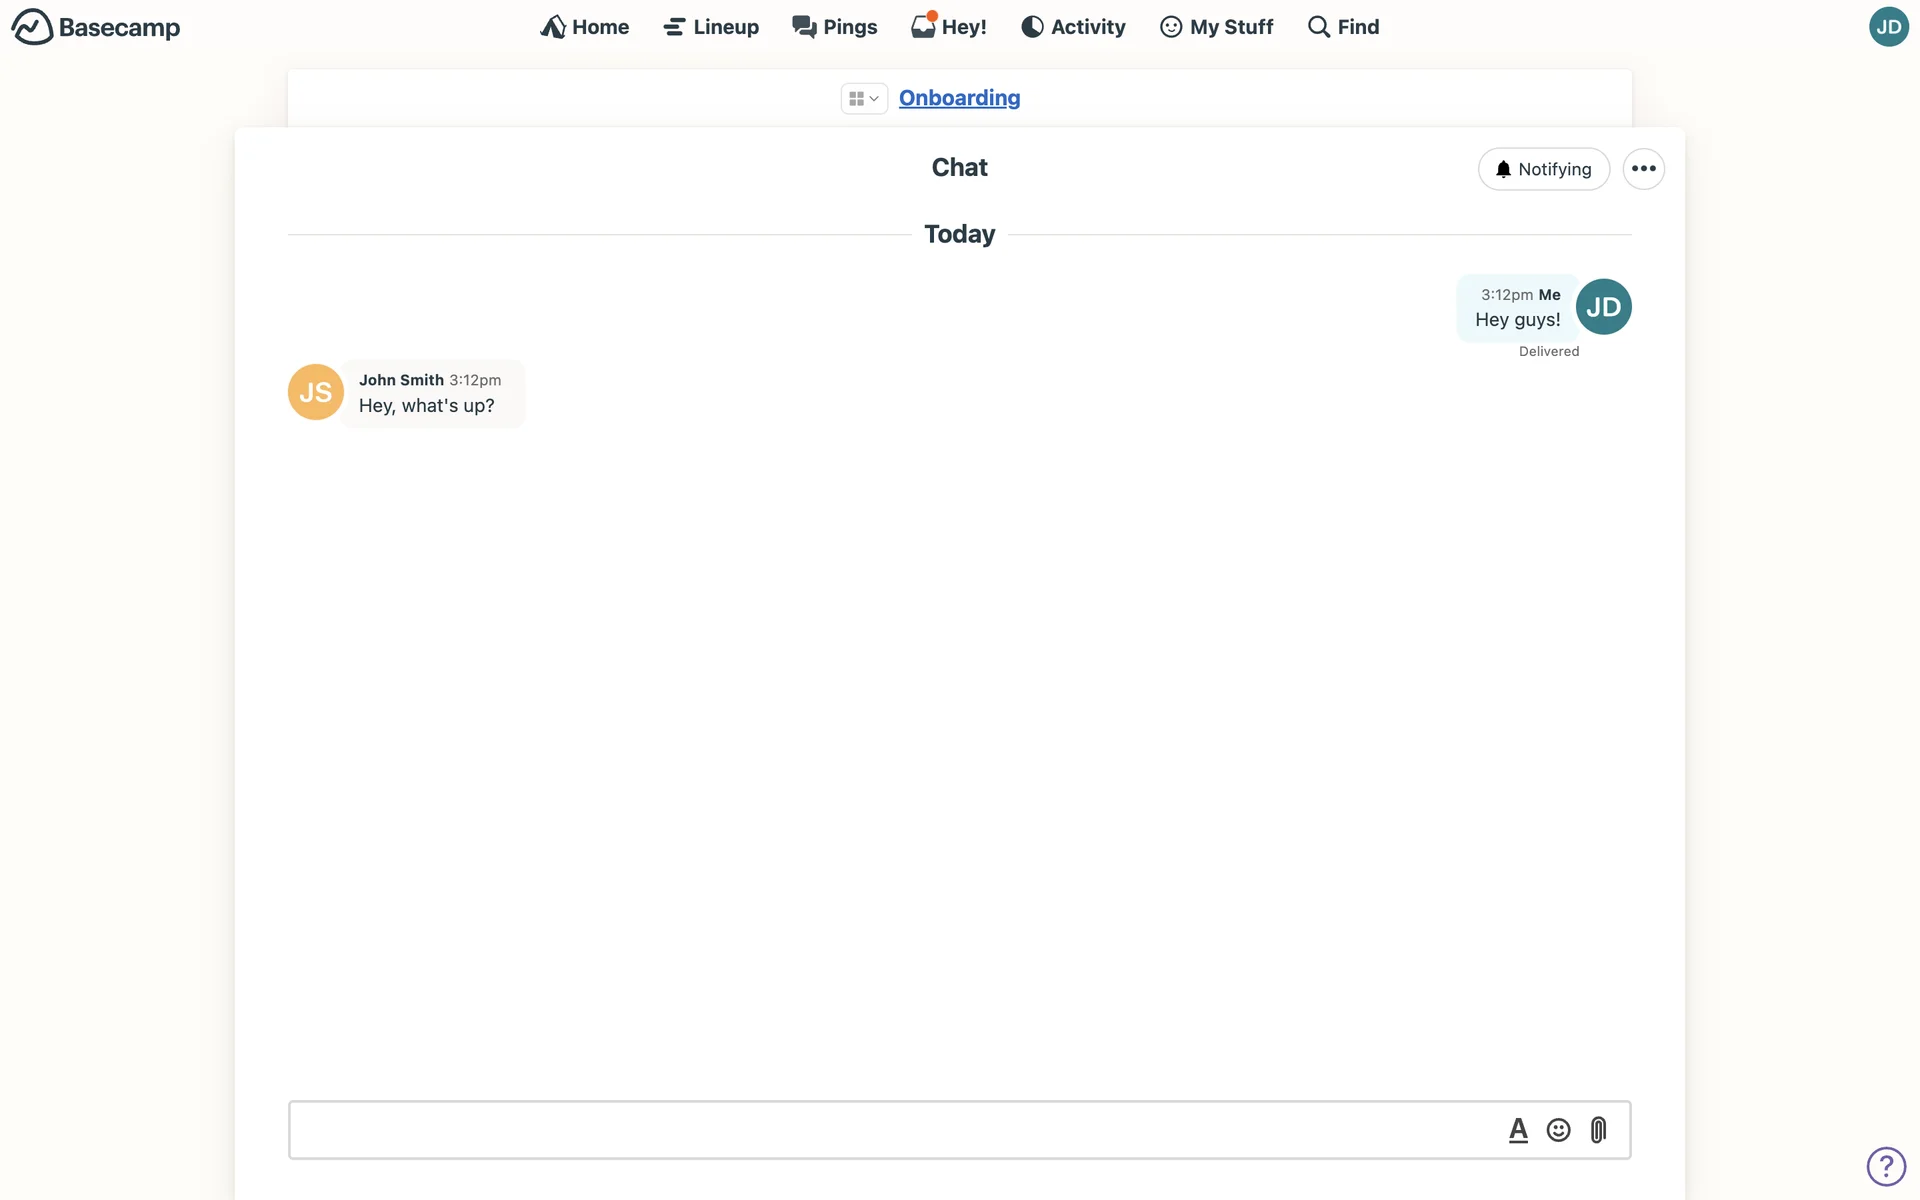Follow the Onboarding project link
The width and height of the screenshot is (1920, 1200).
[959, 98]
